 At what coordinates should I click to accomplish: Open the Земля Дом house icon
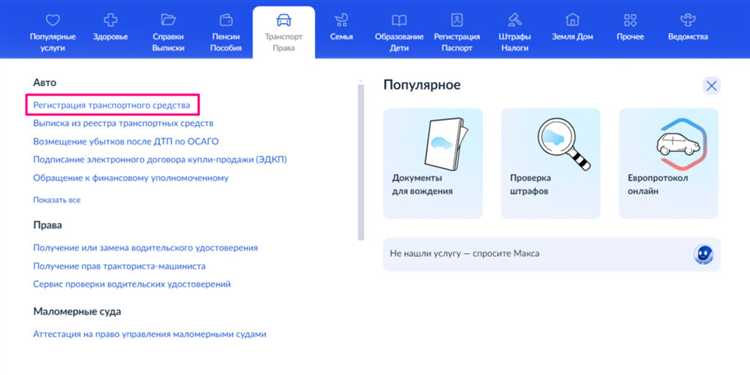tap(572, 20)
